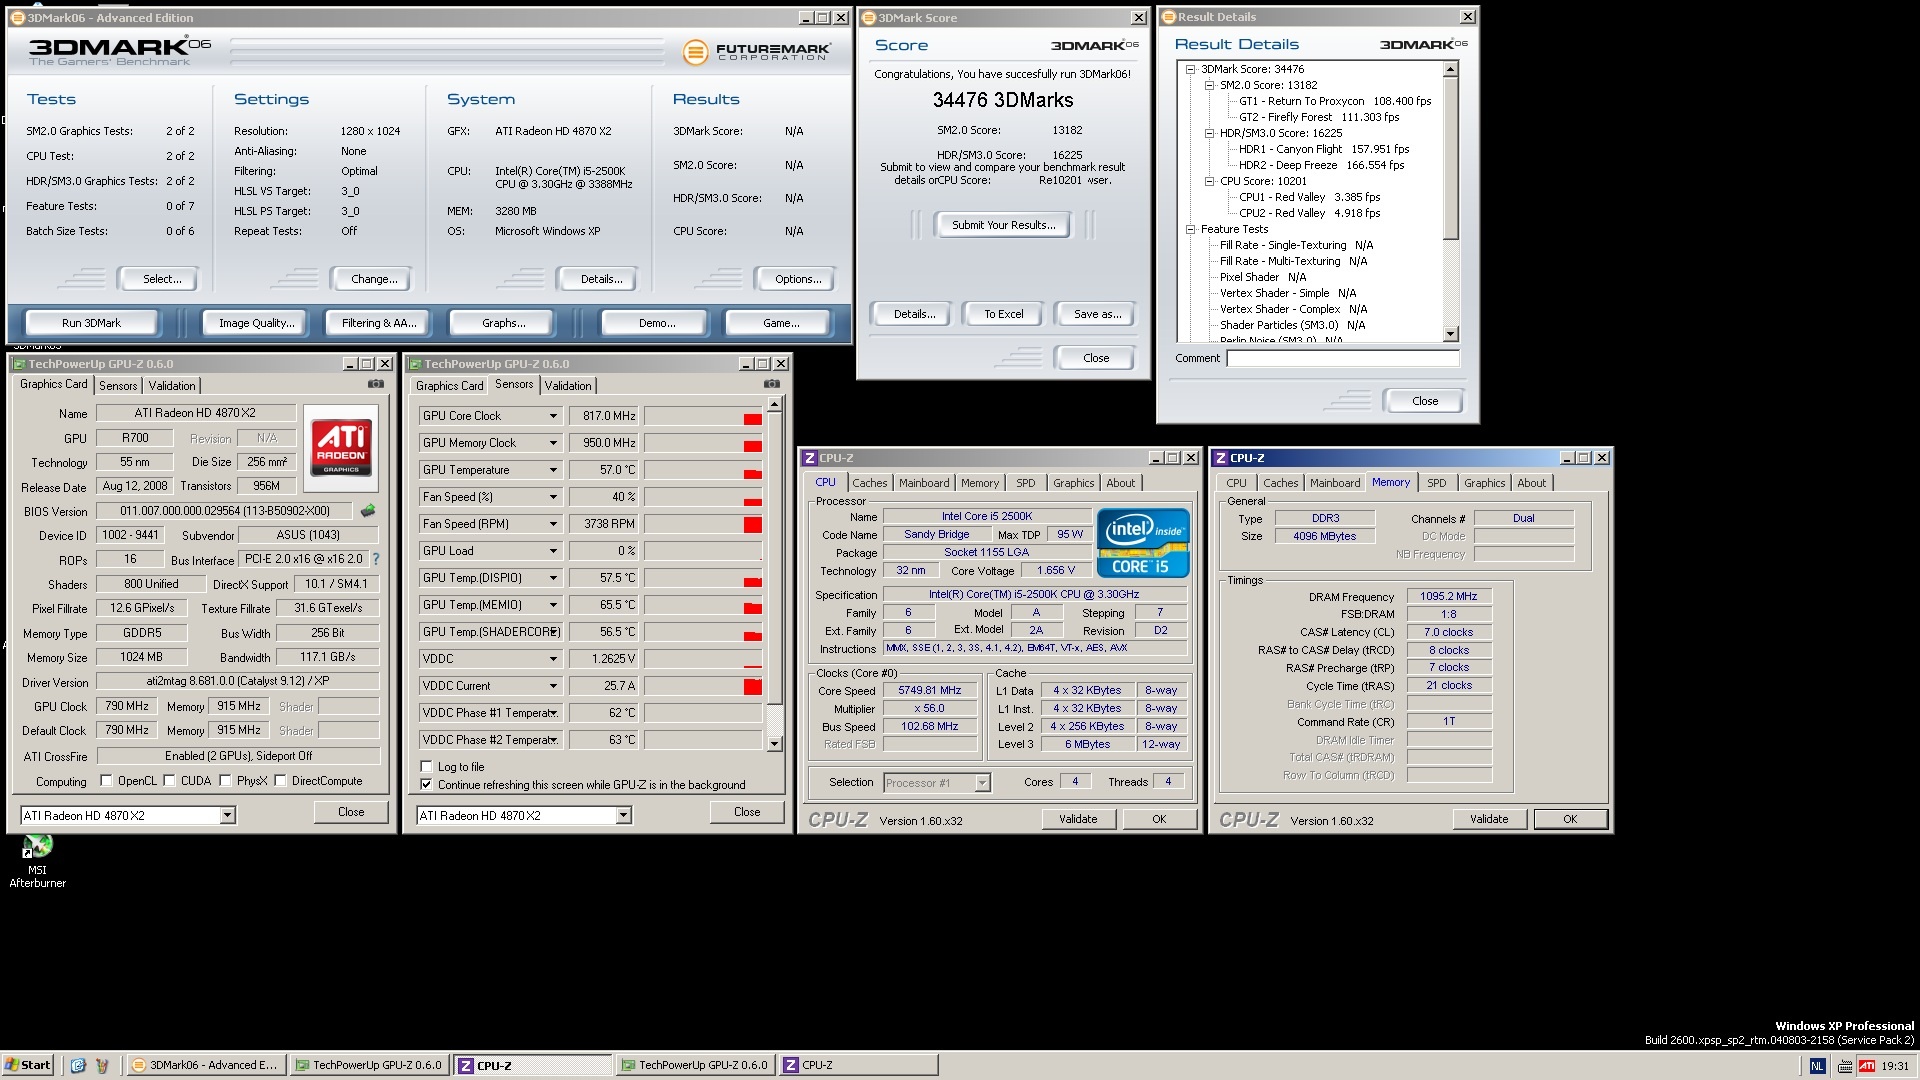Open Fan Speed (RPM) sensor dropdown
This screenshot has width=1920, height=1080.
[553, 524]
